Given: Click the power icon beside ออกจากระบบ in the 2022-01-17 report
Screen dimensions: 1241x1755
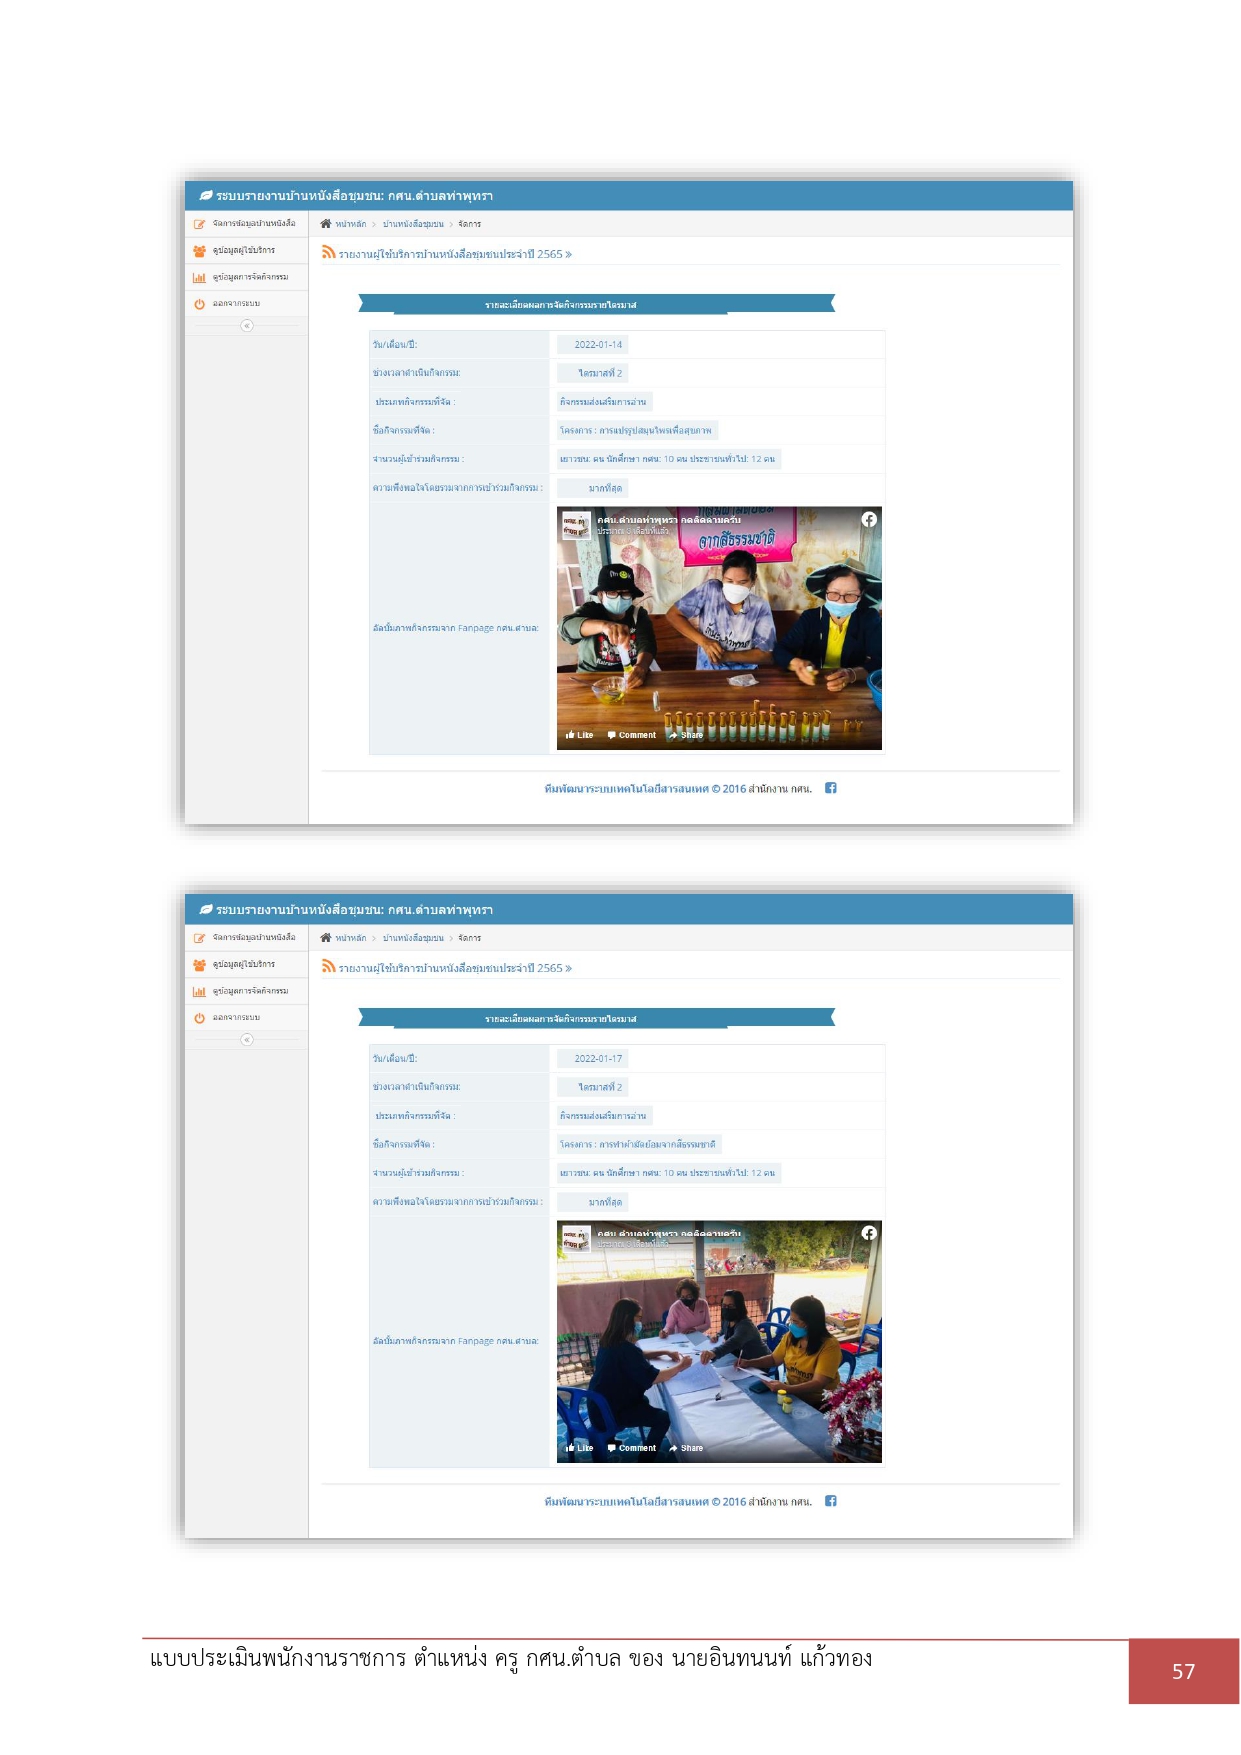Looking at the screenshot, I should pyautogui.click(x=199, y=1018).
